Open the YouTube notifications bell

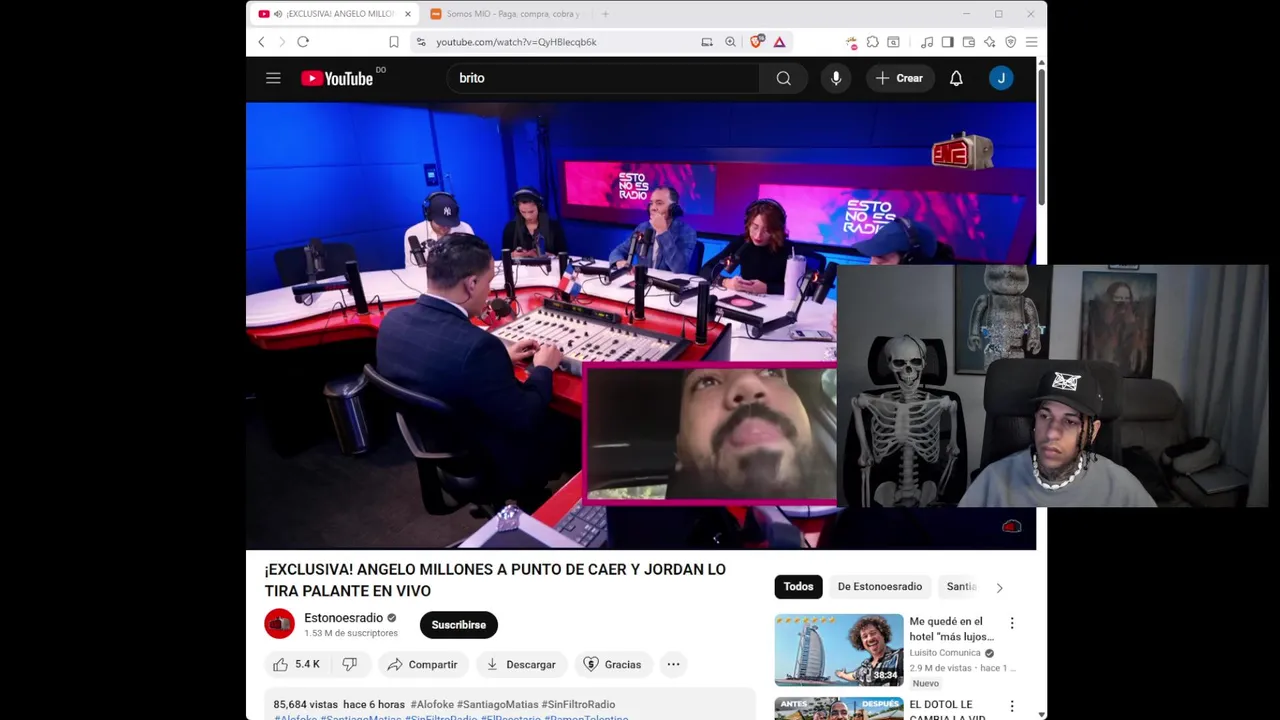pos(956,78)
